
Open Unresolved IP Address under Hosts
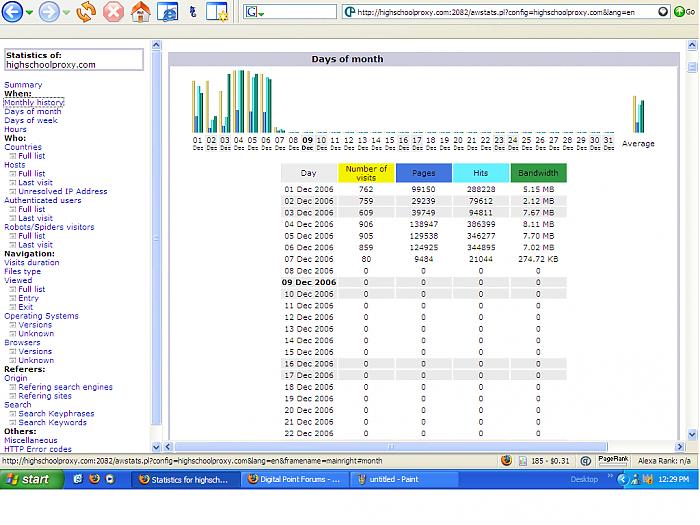coord(62,192)
